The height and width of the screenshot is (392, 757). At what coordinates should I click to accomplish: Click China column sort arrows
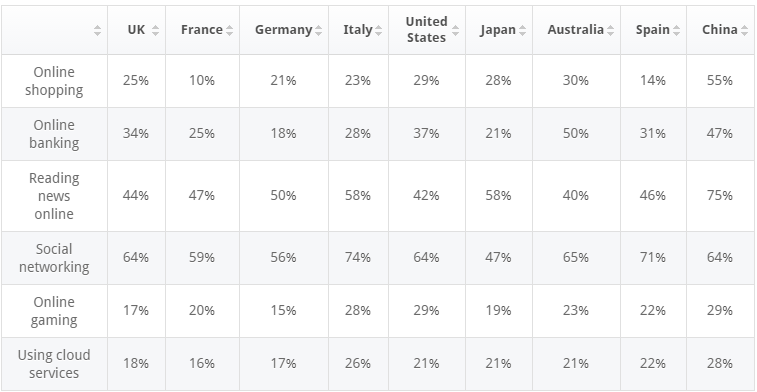[x=744, y=30]
